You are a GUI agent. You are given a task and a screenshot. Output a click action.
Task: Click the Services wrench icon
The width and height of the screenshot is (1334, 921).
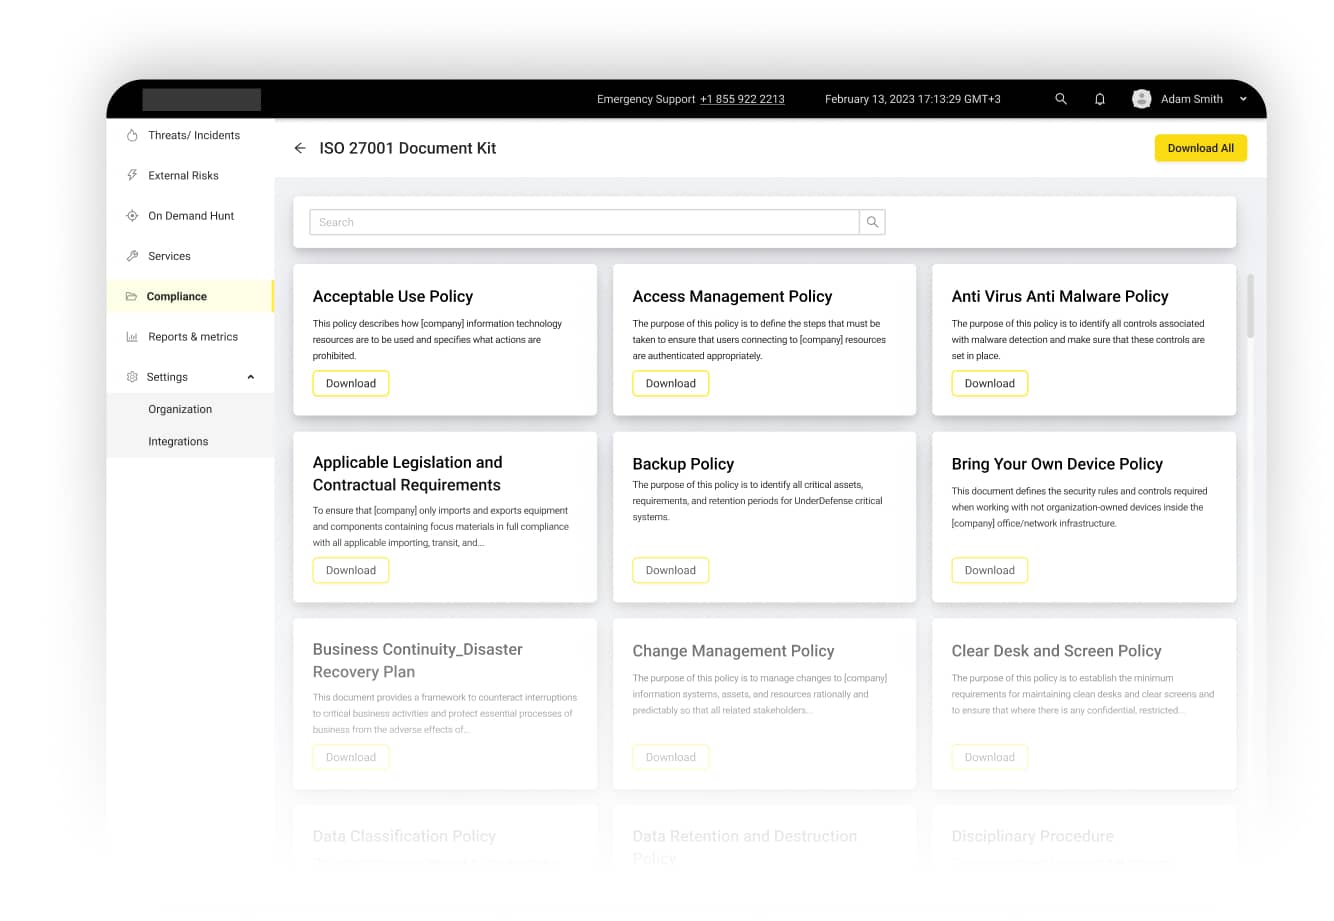coord(132,256)
